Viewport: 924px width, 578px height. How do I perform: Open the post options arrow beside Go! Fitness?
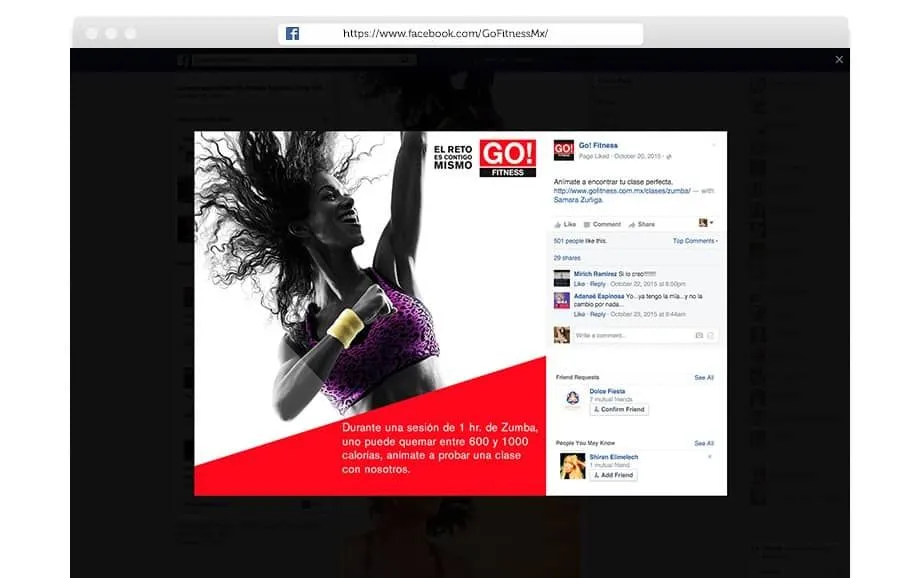pyautogui.click(x=714, y=145)
